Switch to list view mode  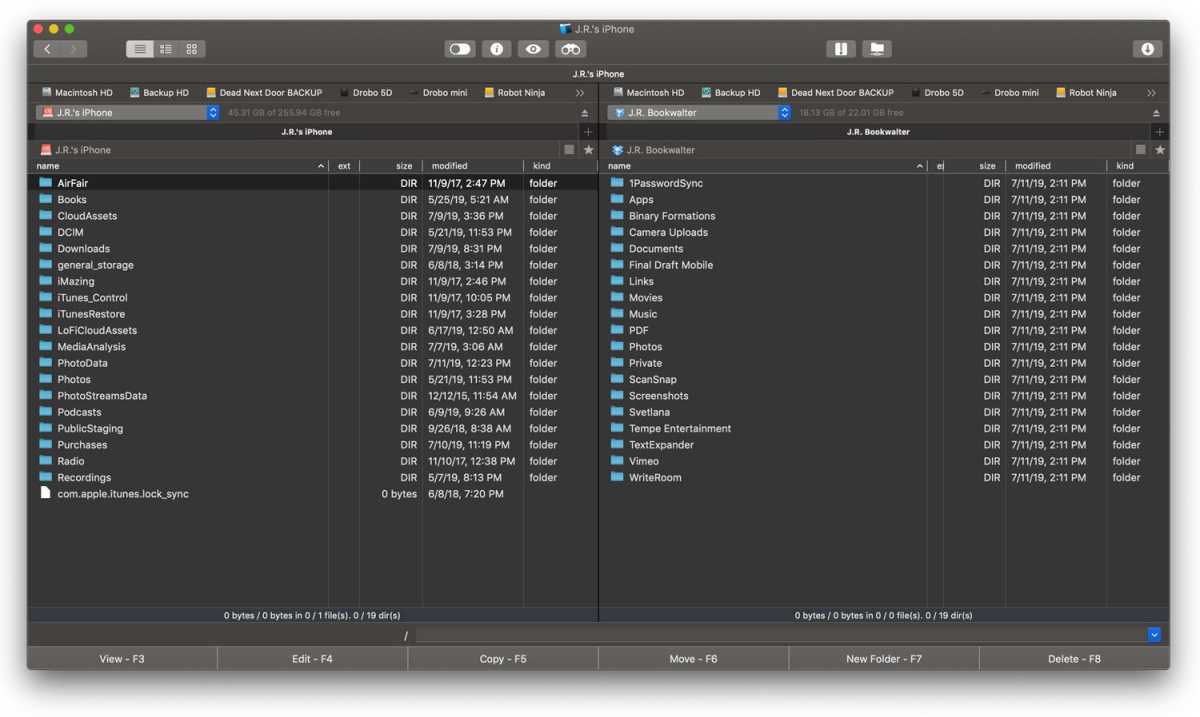(140, 49)
